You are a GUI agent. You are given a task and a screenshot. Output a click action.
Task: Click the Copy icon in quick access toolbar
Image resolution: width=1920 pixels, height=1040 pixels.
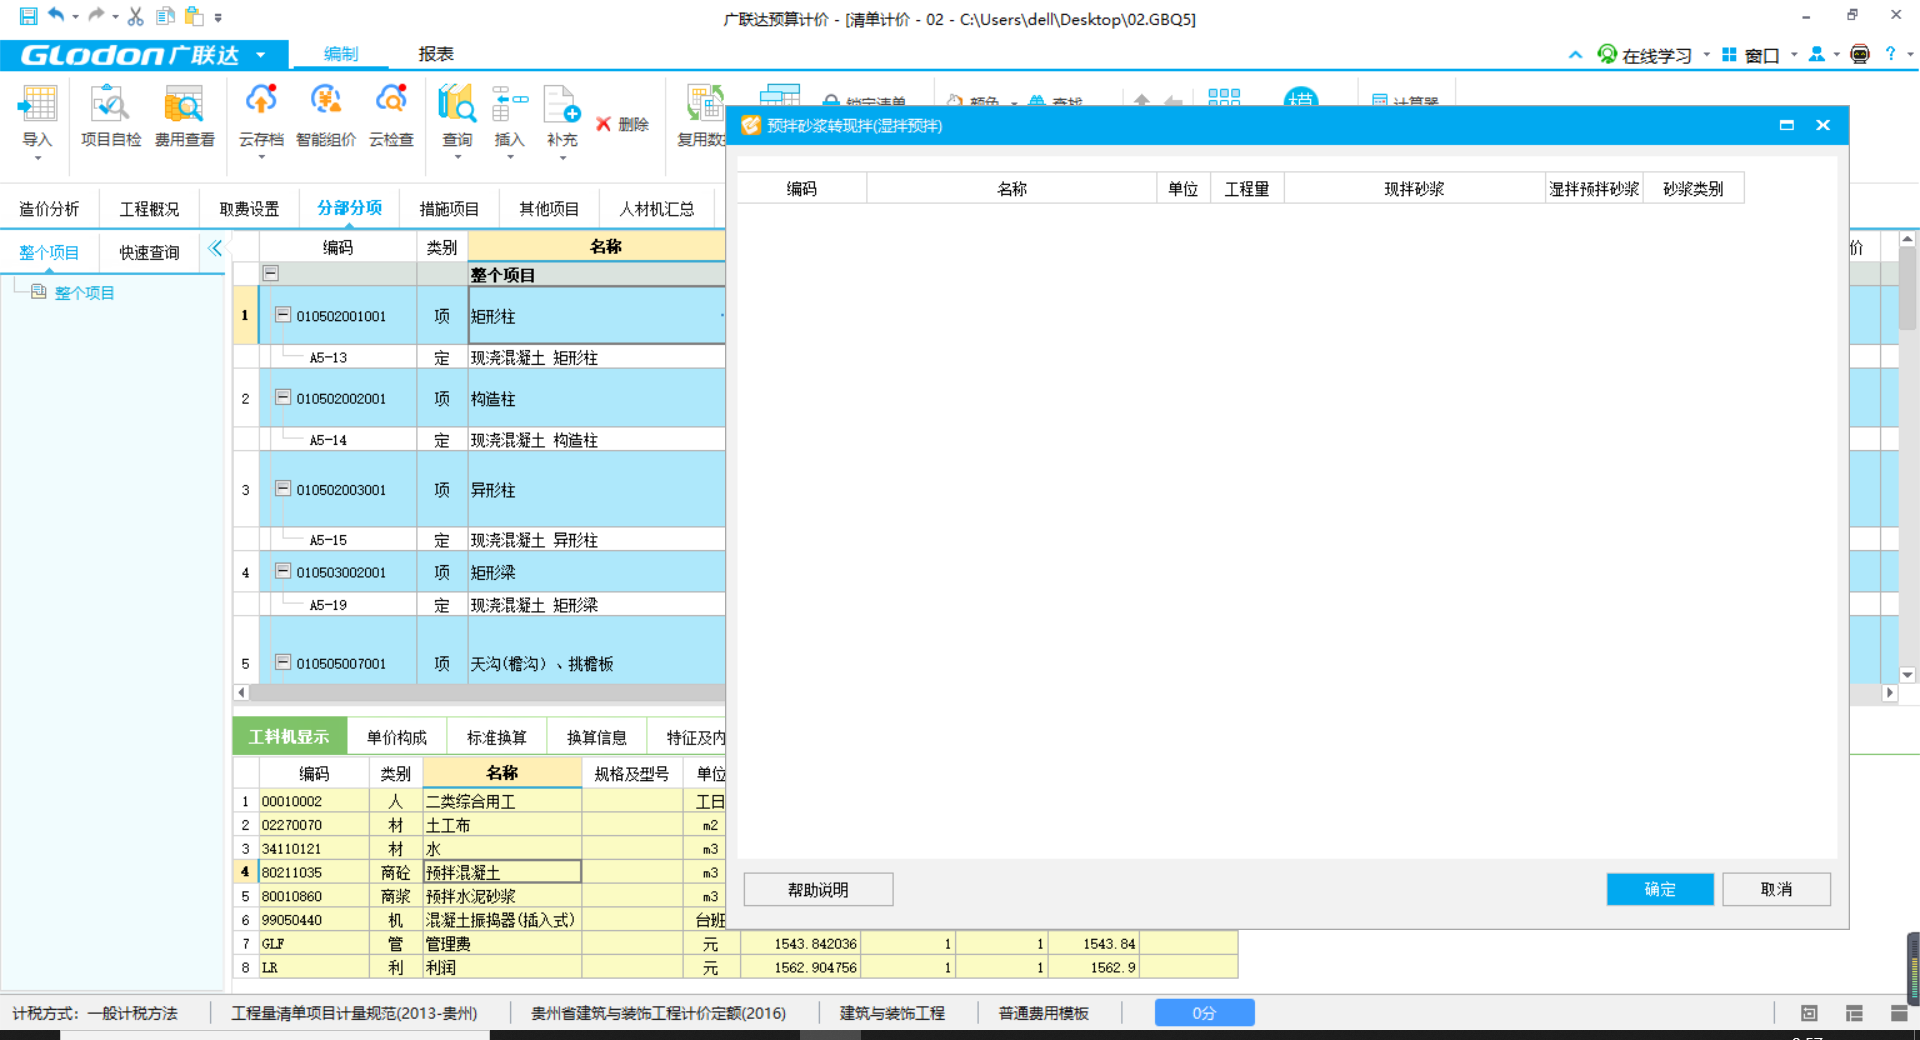[166, 16]
